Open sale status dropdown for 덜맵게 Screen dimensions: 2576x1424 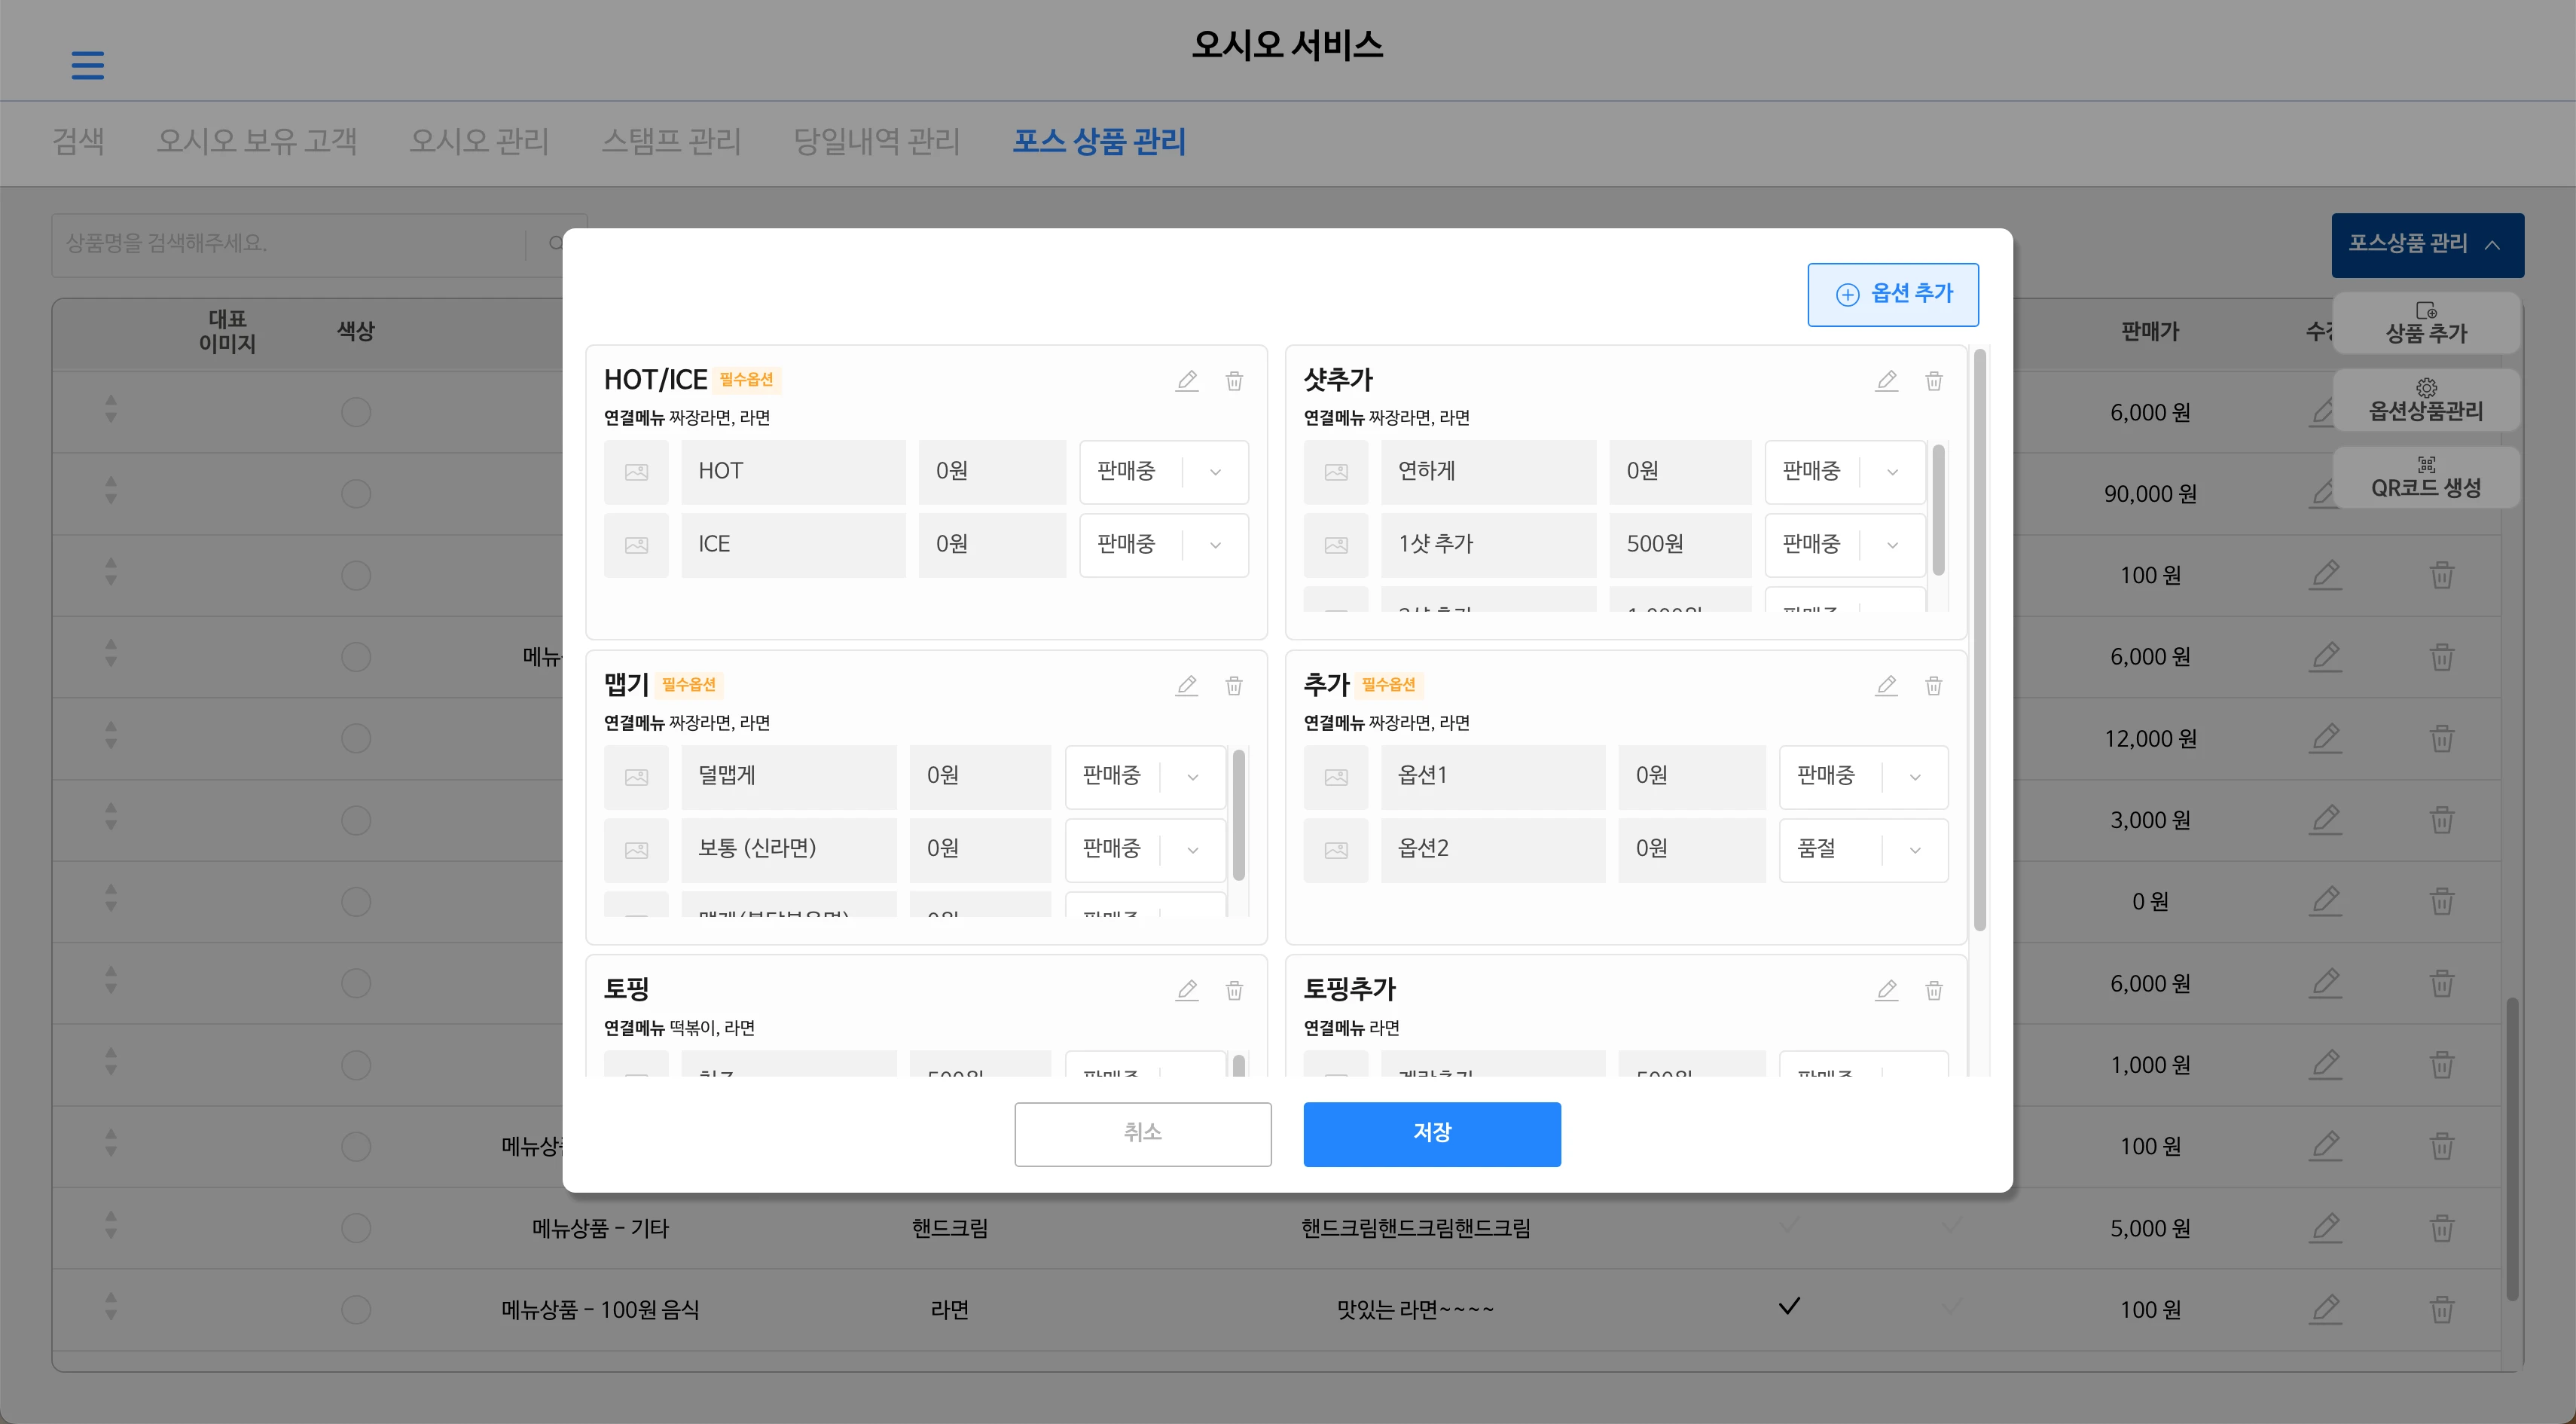click(1146, 777)
